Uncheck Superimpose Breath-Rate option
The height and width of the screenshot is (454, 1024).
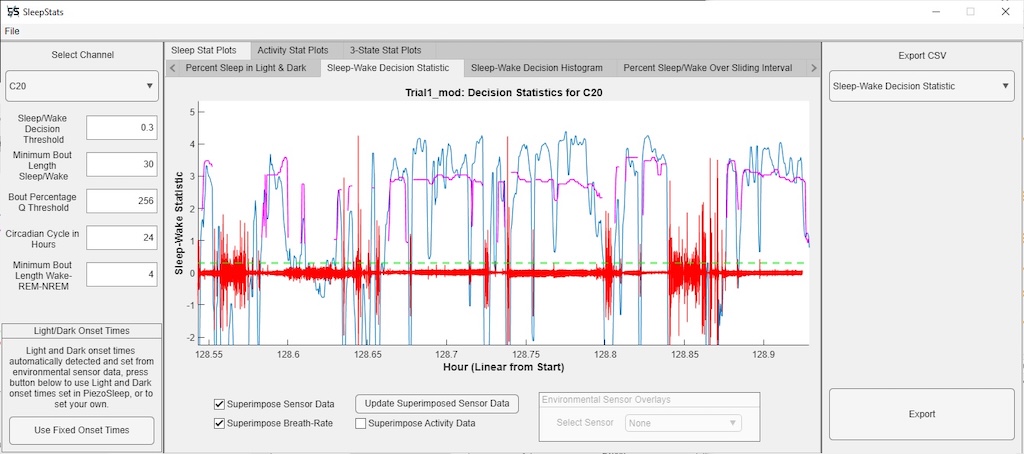click(x=219, y=423)
